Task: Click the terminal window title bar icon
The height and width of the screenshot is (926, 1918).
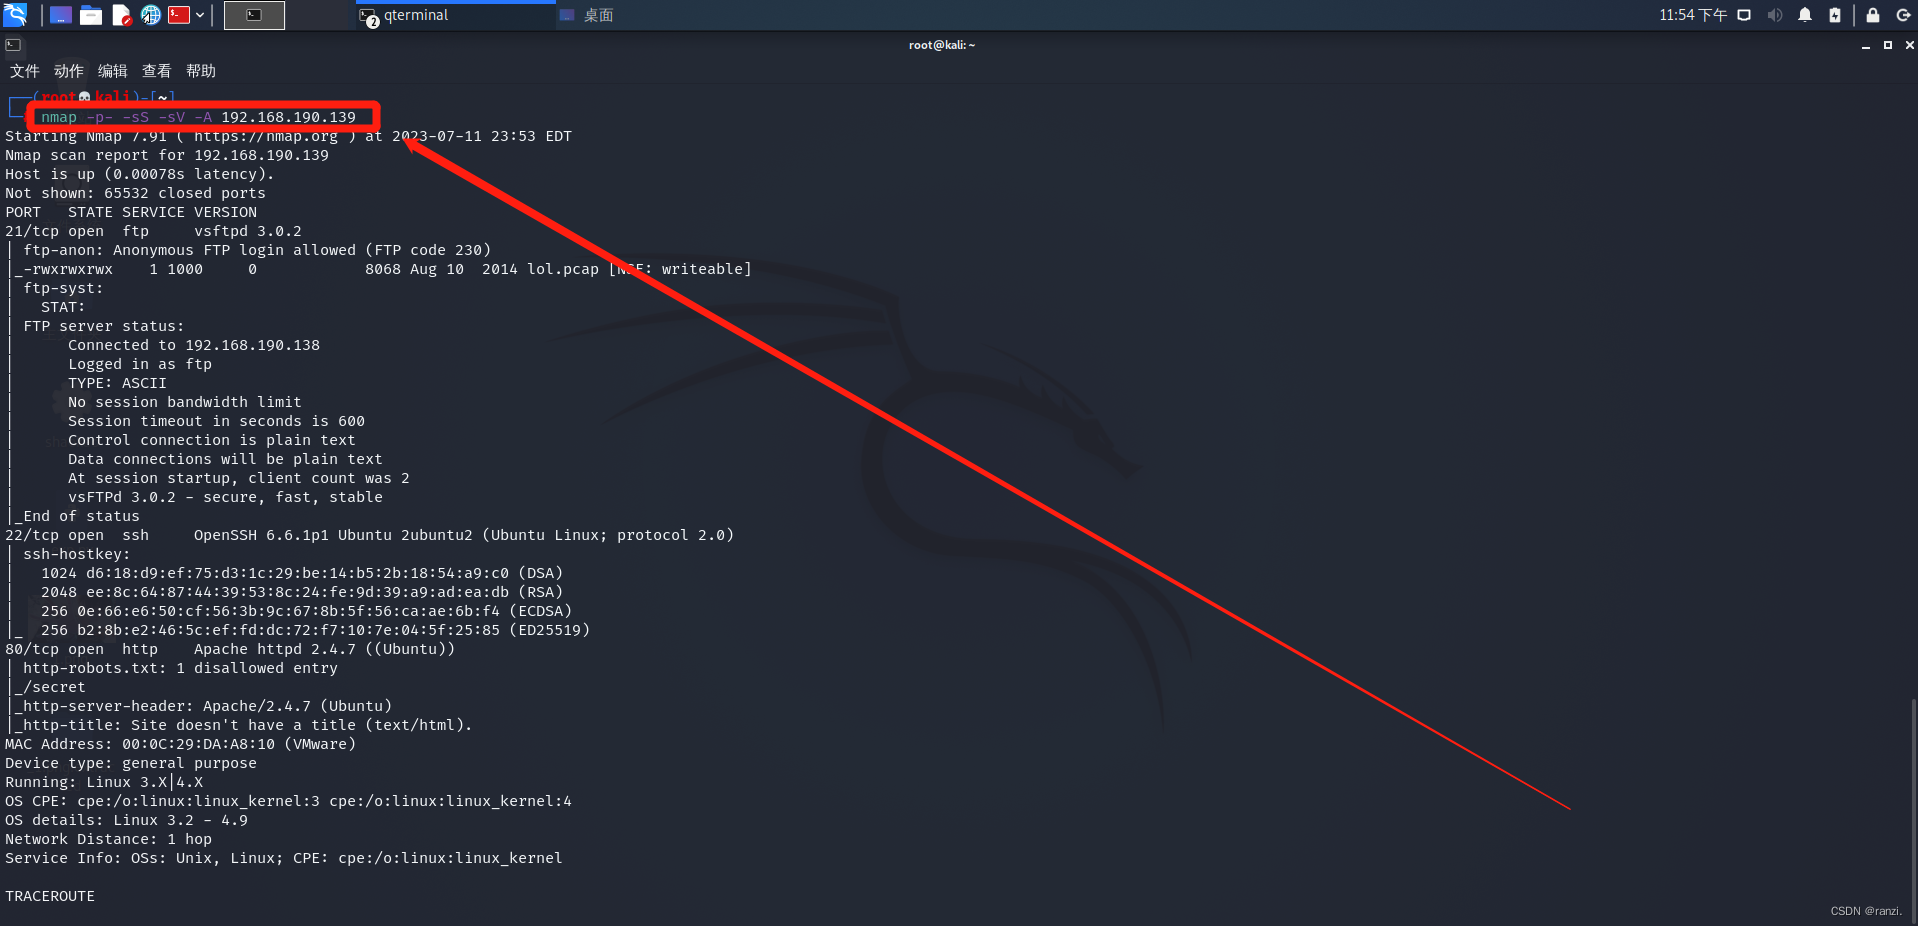Action: click(13, 45)
